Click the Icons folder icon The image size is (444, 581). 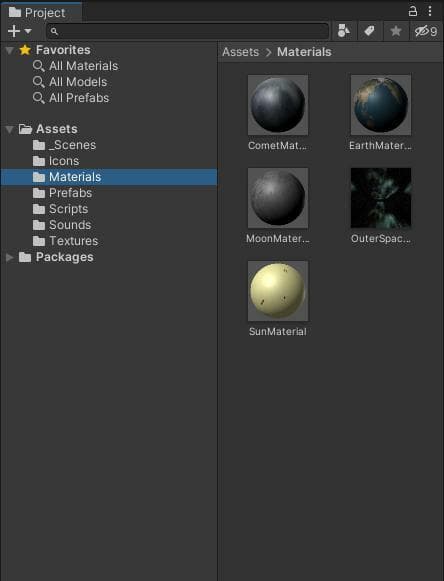coord(39,161)
